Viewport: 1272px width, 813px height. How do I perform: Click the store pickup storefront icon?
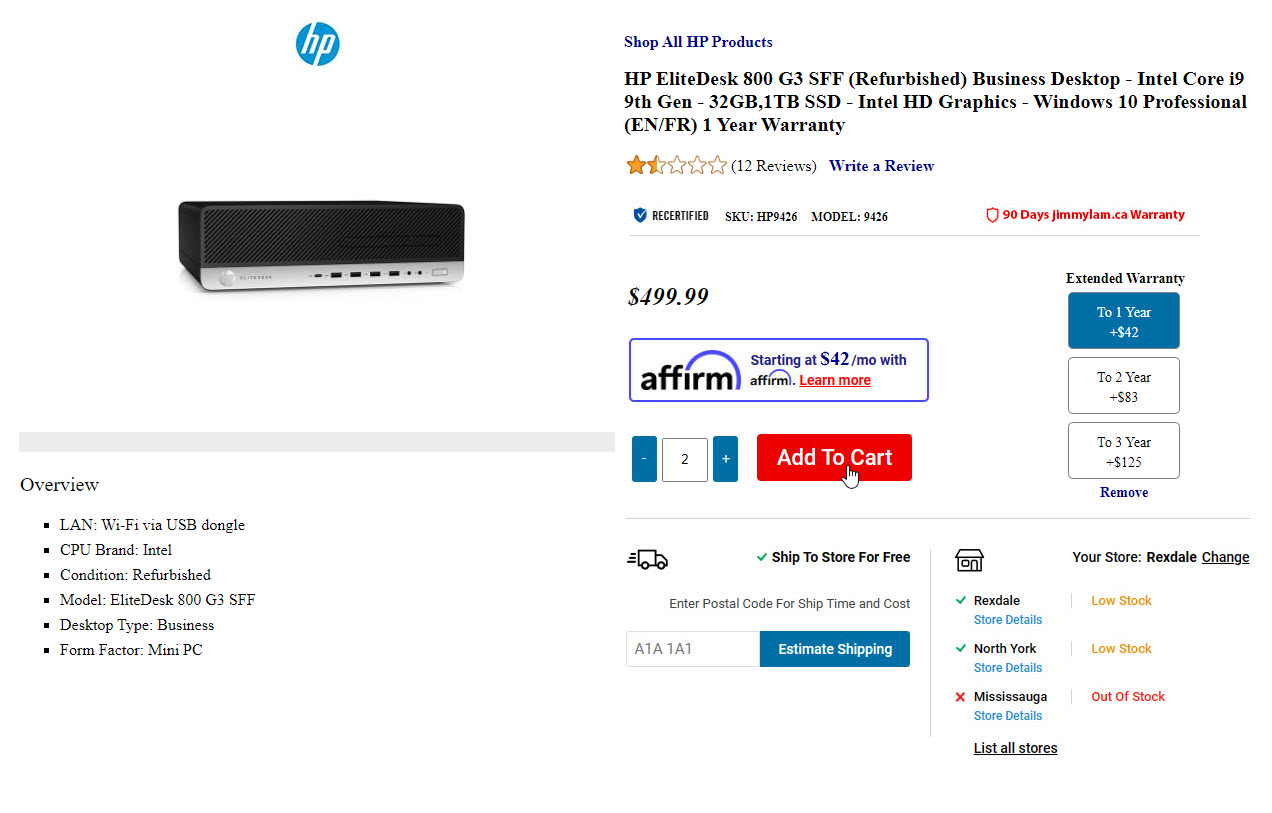pyautogui.click(x=969, y=559)
